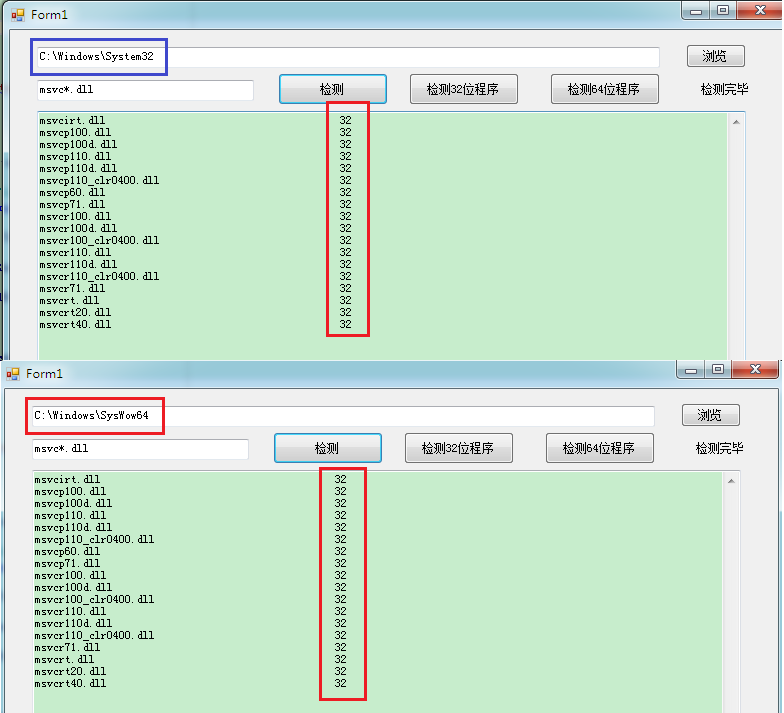Screen dimensions: 784x713
Task: Click the Form1 app icon in lower title bar
Action: 12,374
